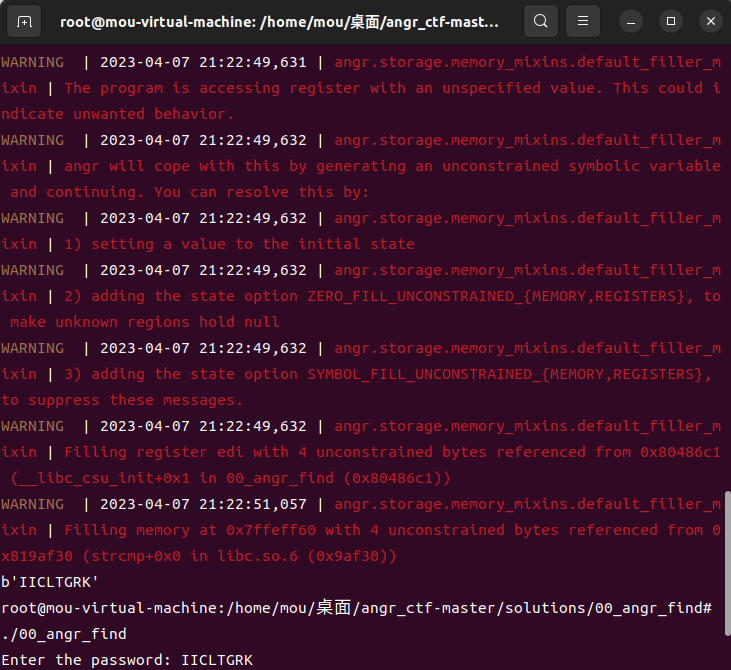Click the typed password IICLTGRK
731x670 pixels.
(x=216, y=660)
